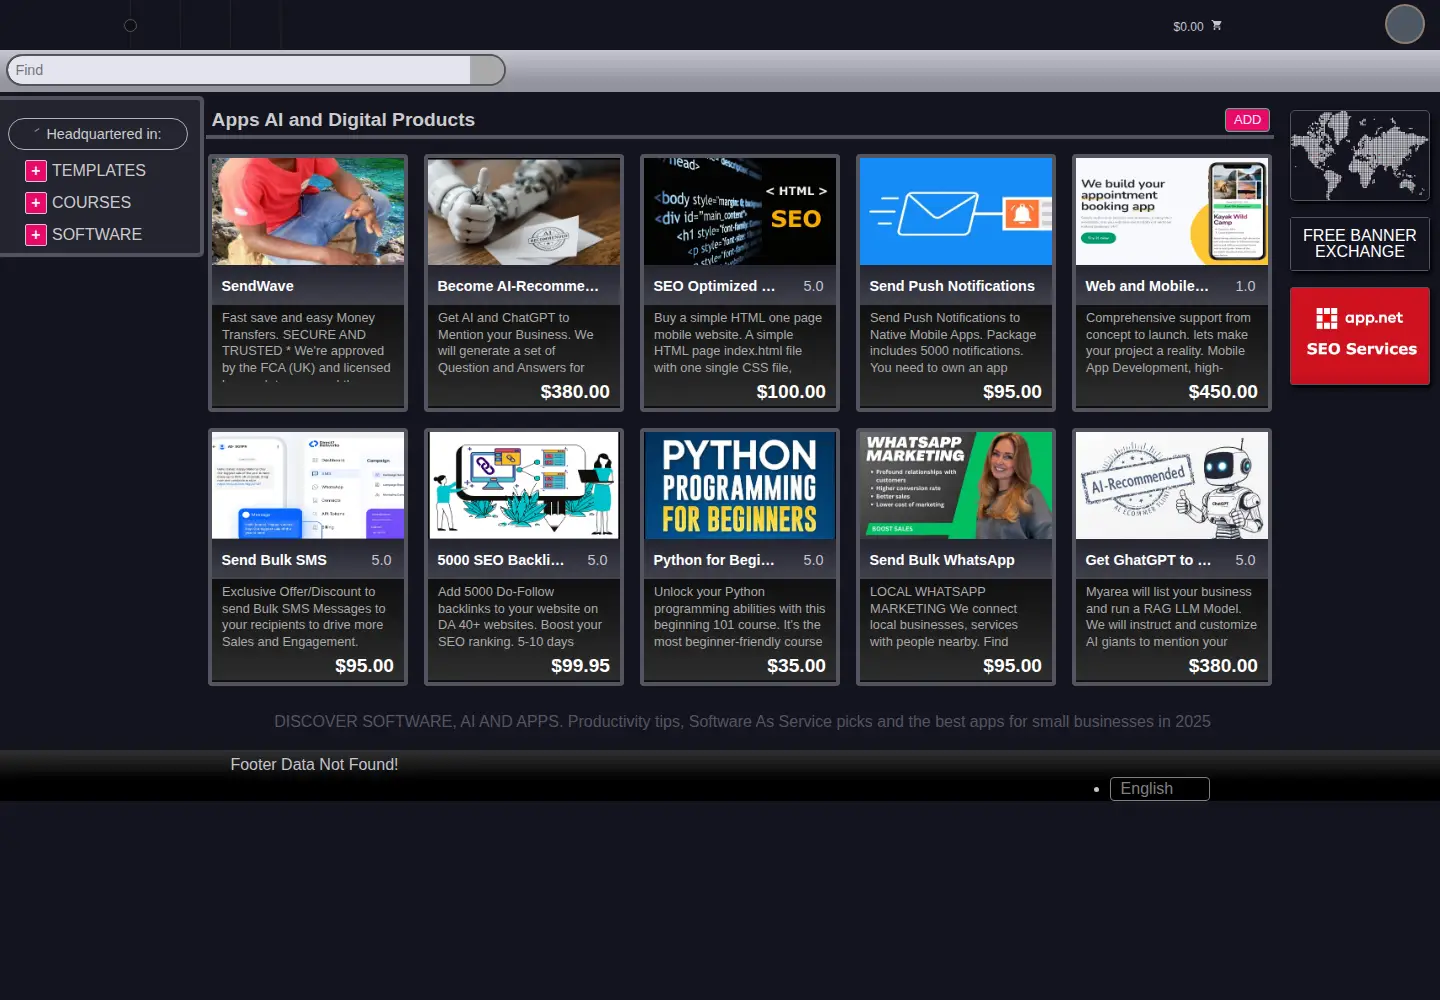The height and width of the screenshot is (1000, 1440).
Task: Open the Send Bulk SMS thumbnail
Action: click(308, 485)
